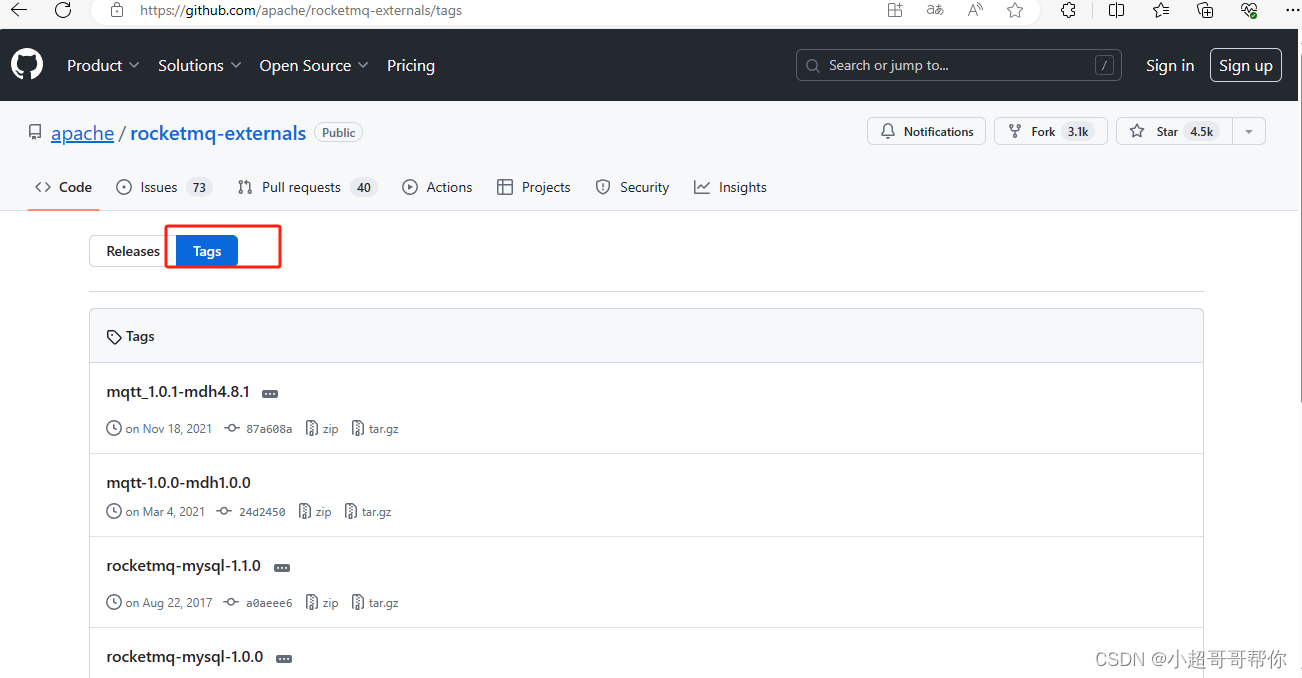Click the slash shortcut key hint

[x=1104, y=65]
